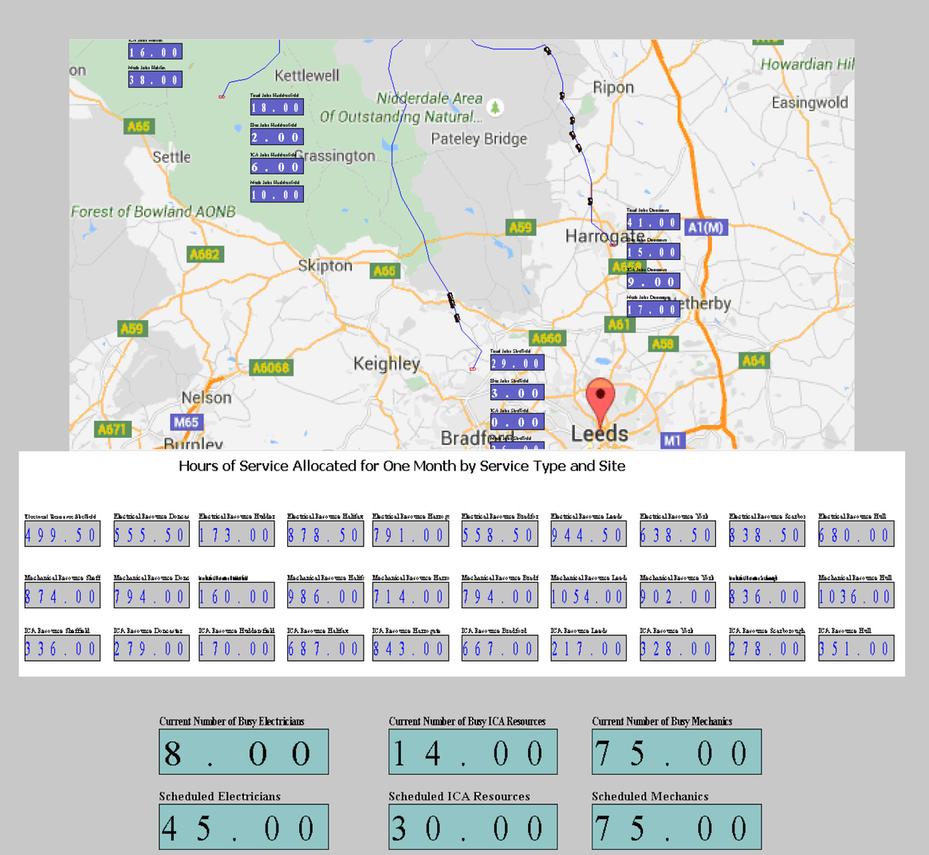The image size is (929, 855).
Task: Click the Mechanical Resource Sheffield value 874.00
Action: pyautogui.click(x=62, y=595)
